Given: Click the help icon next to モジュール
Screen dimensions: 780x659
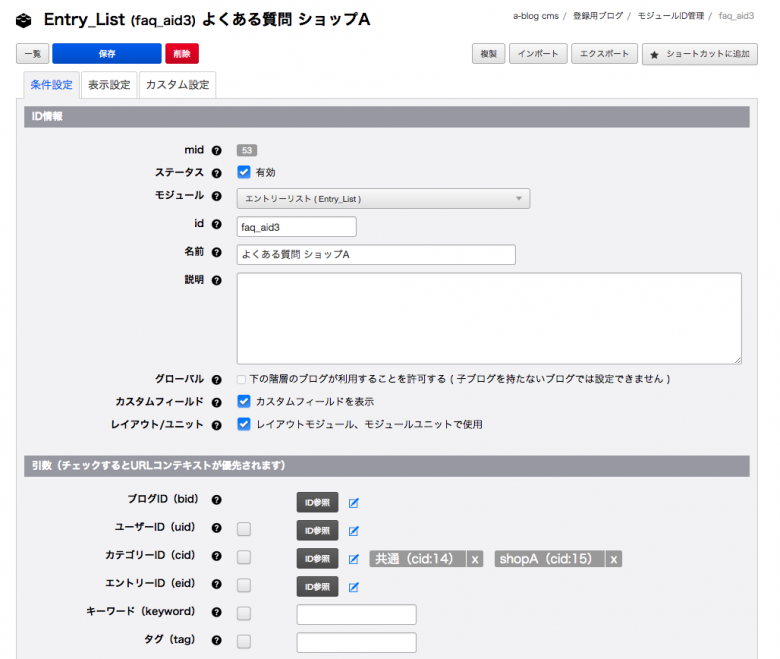Looking at the screenshot, I should click(216, 196).
